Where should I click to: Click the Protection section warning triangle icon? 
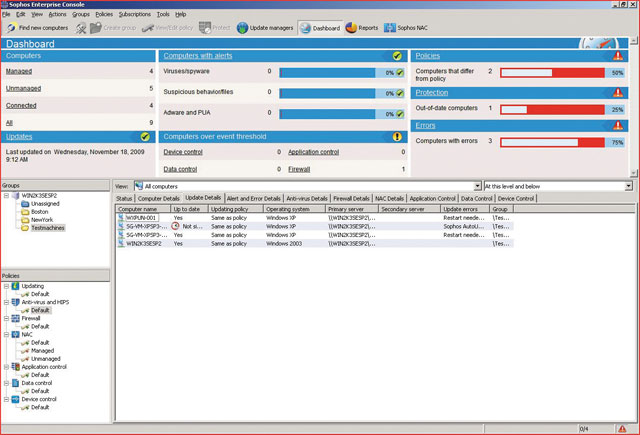pos(618,93)
